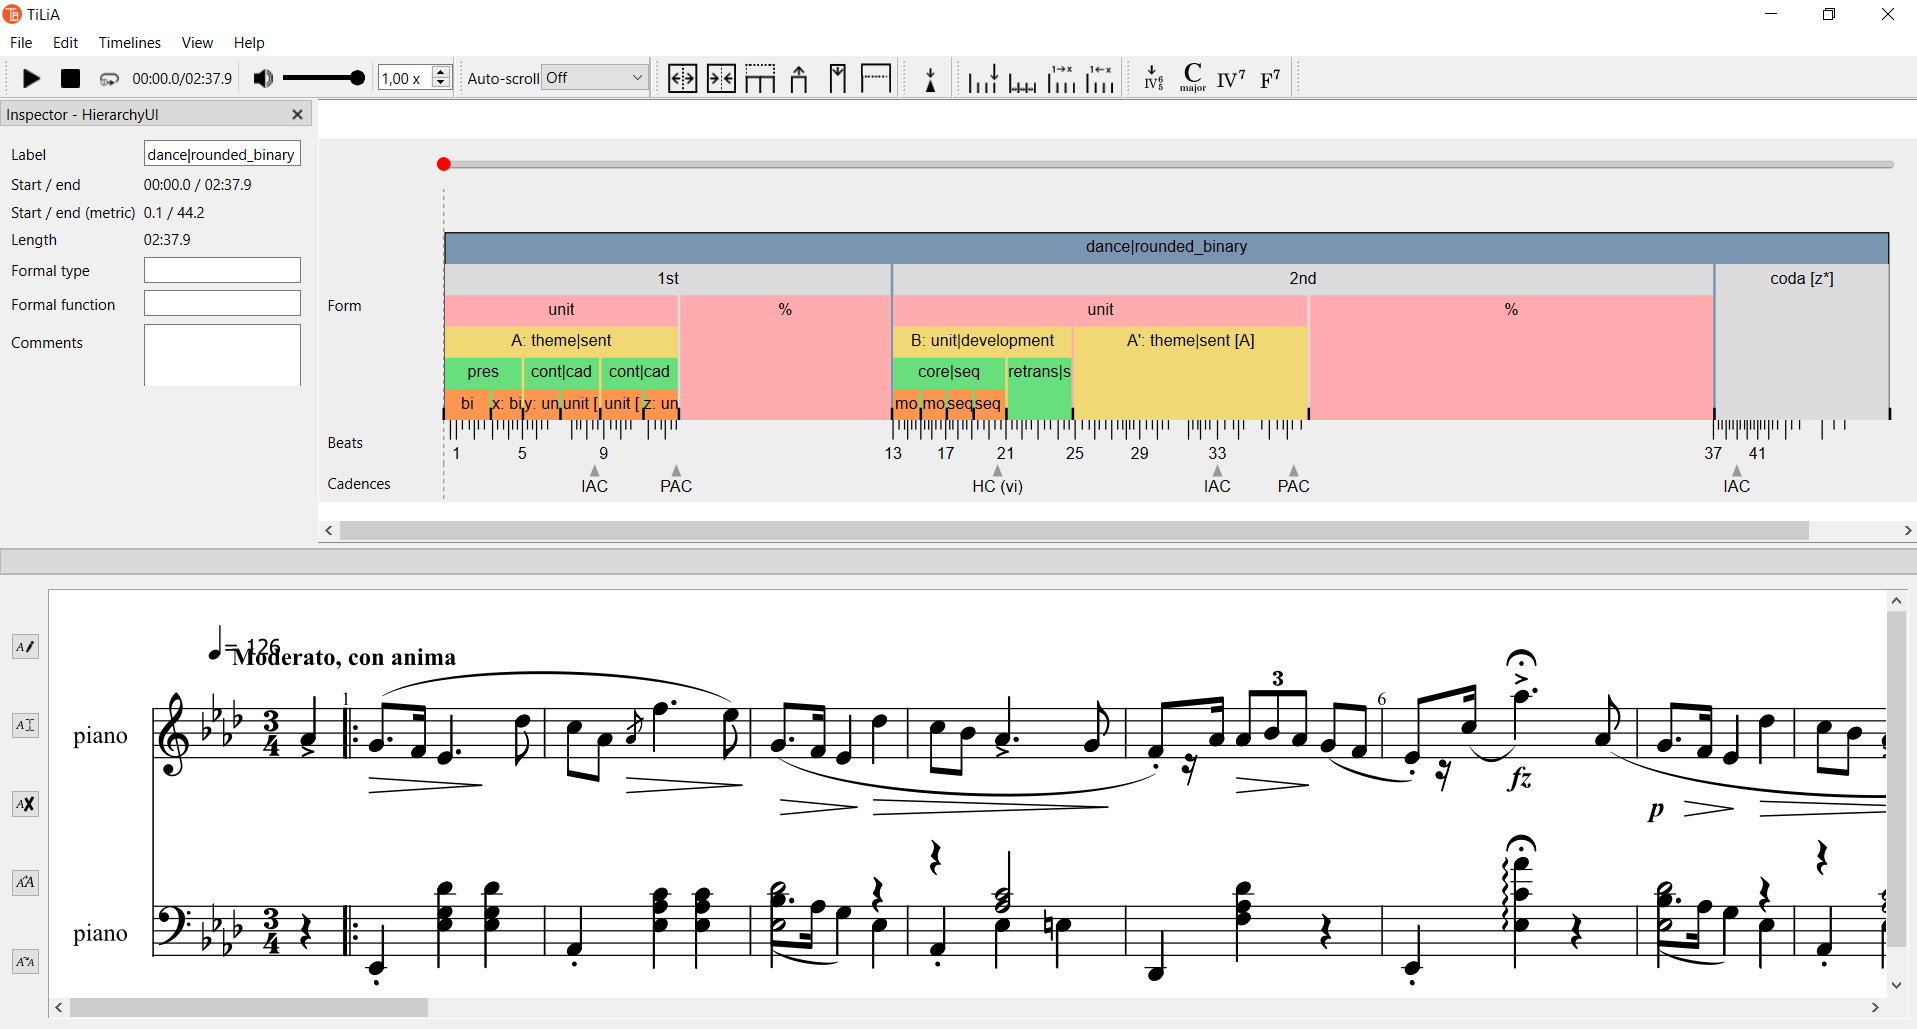Toggle the loop playback icon

pyautogui.click(x=109, y=79)
